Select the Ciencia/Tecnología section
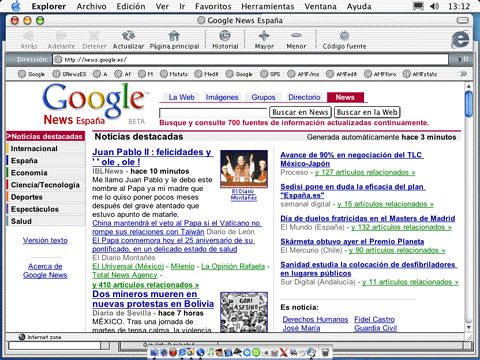This screenshot has width=480, height=360. [46, 185]
